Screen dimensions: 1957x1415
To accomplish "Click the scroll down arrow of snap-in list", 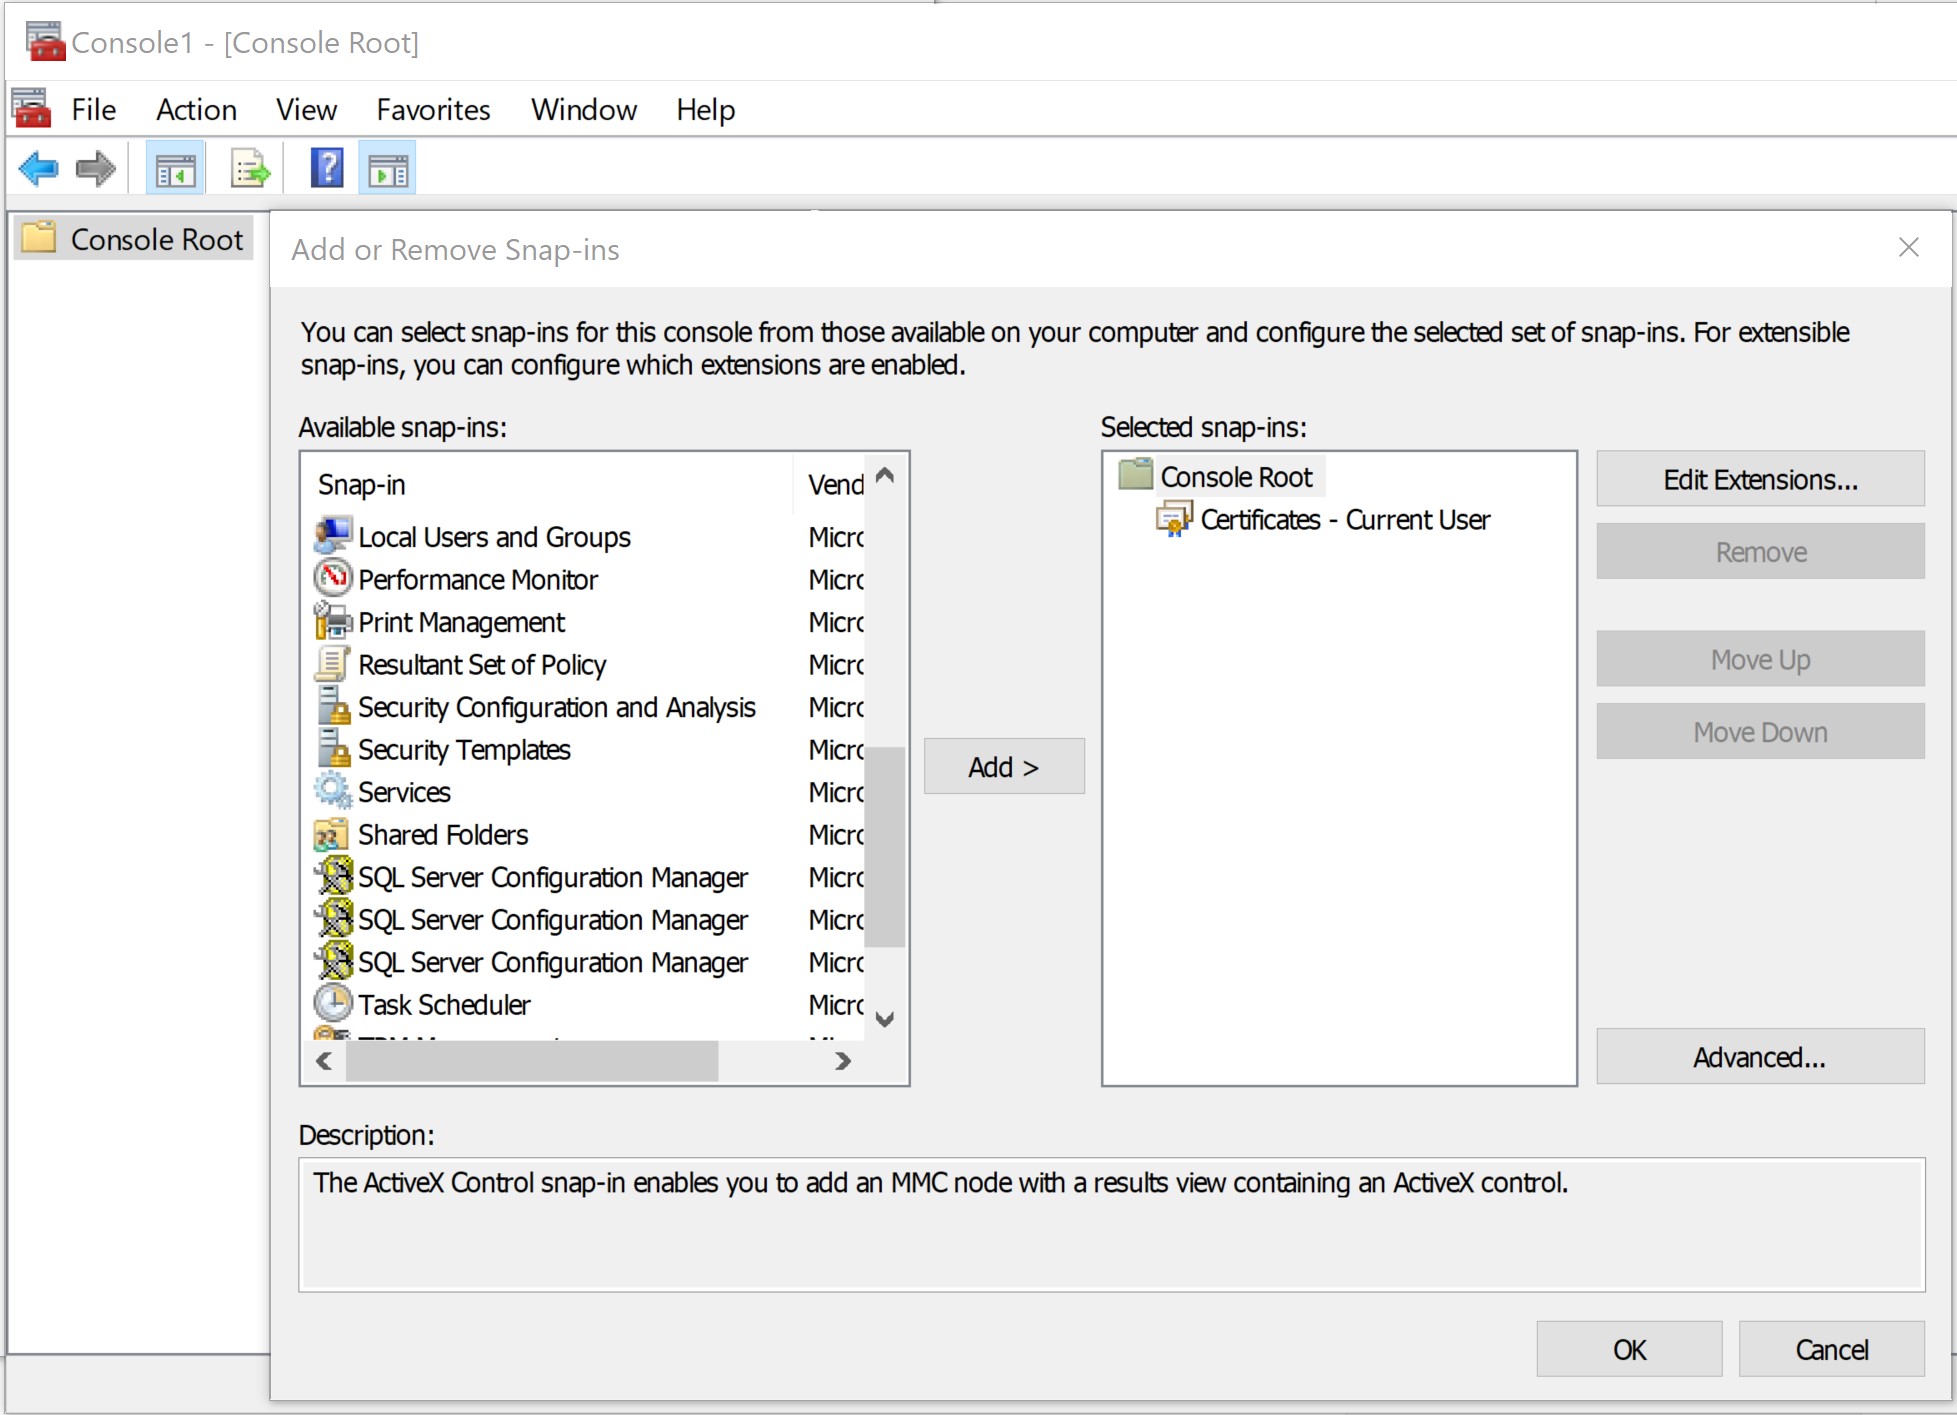I will tap(884, 1019).
